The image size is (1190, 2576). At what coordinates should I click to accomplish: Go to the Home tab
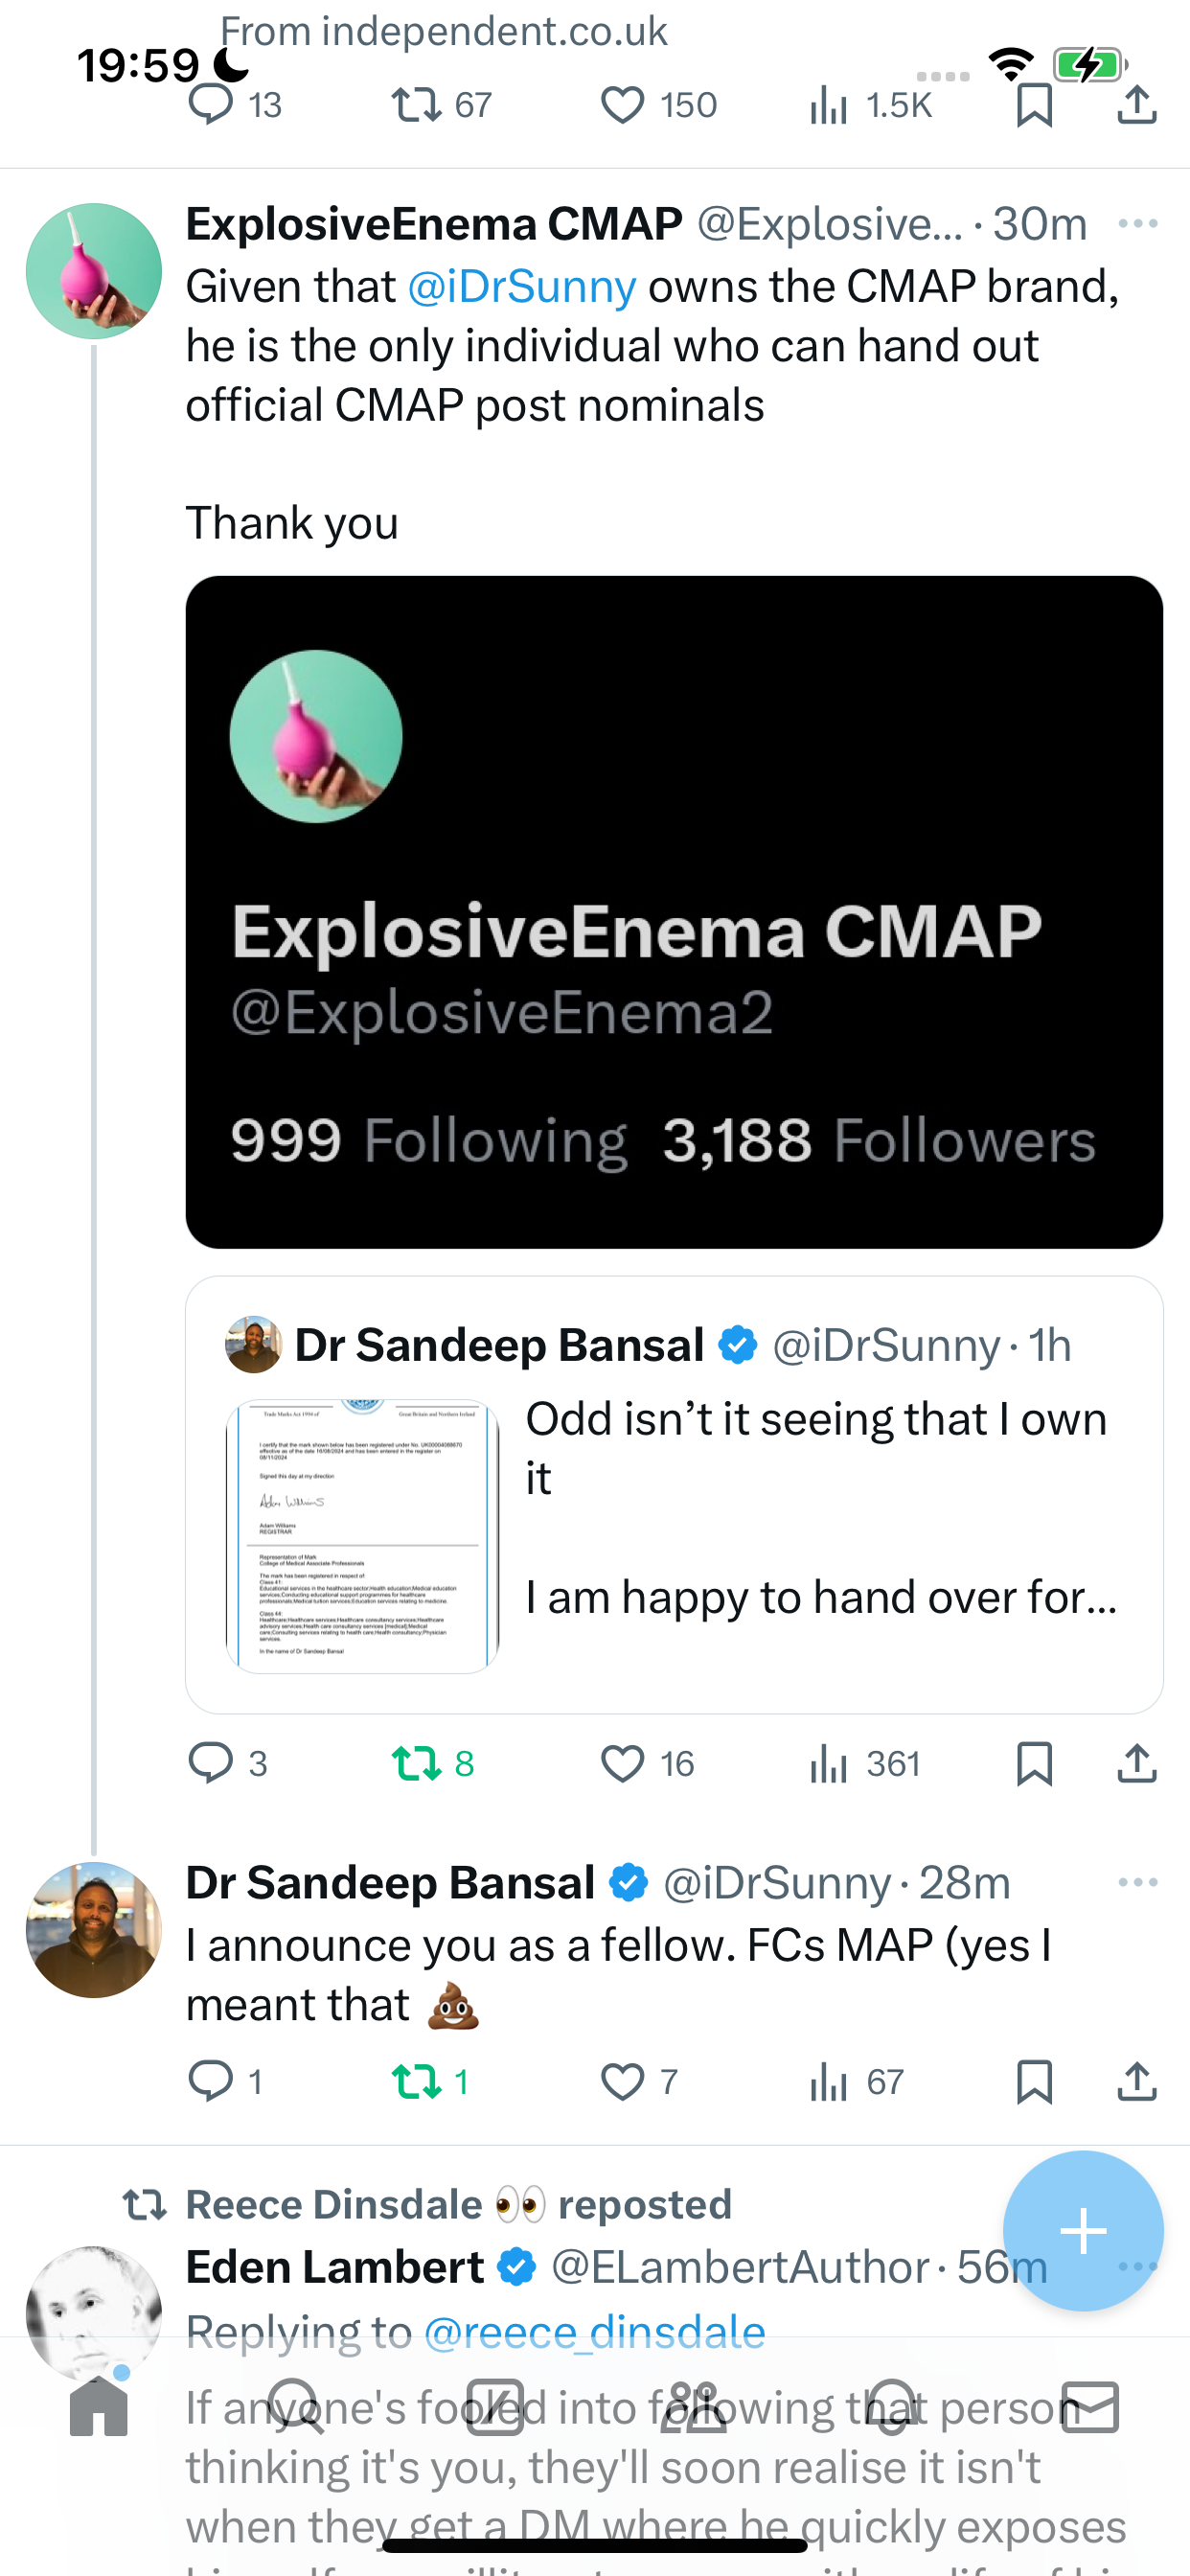coord(99,2407)
